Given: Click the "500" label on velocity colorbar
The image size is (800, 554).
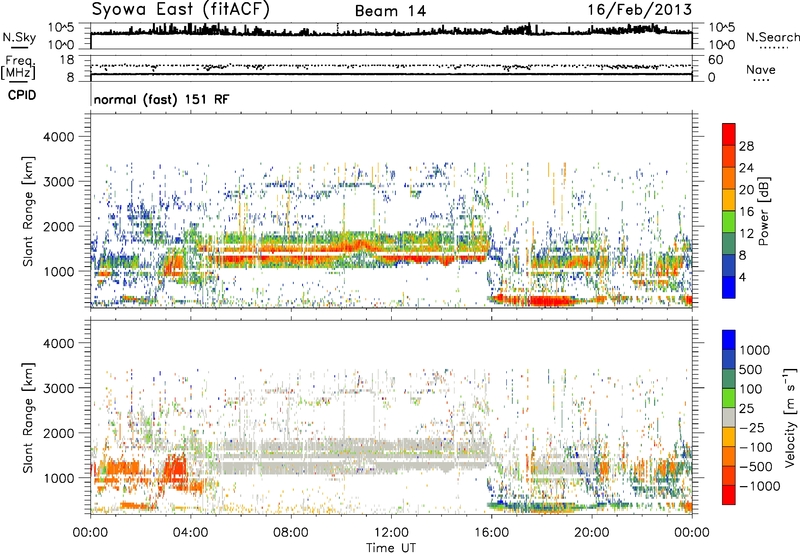Looking at the screenshot, I should [x=751, y=370].
